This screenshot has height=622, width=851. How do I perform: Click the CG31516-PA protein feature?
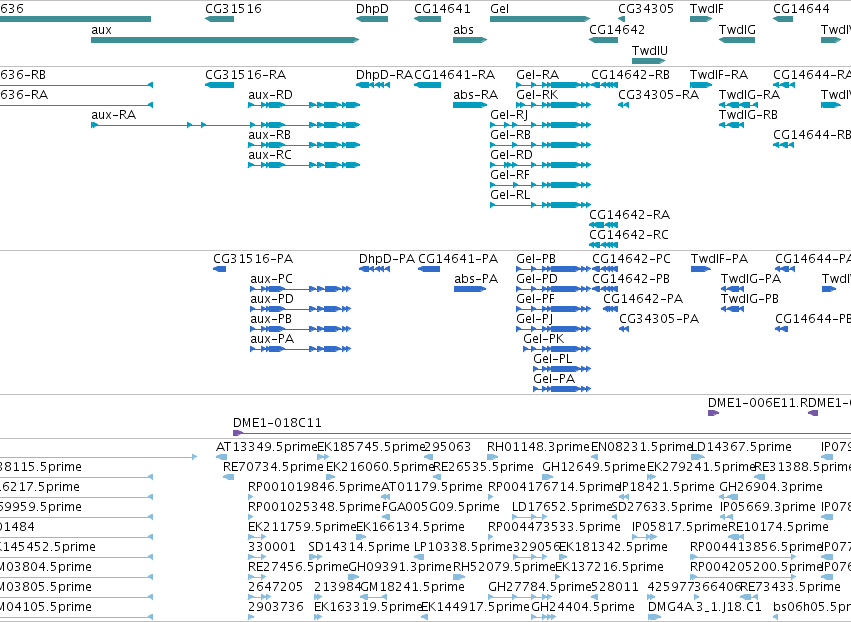click(219, 269)
